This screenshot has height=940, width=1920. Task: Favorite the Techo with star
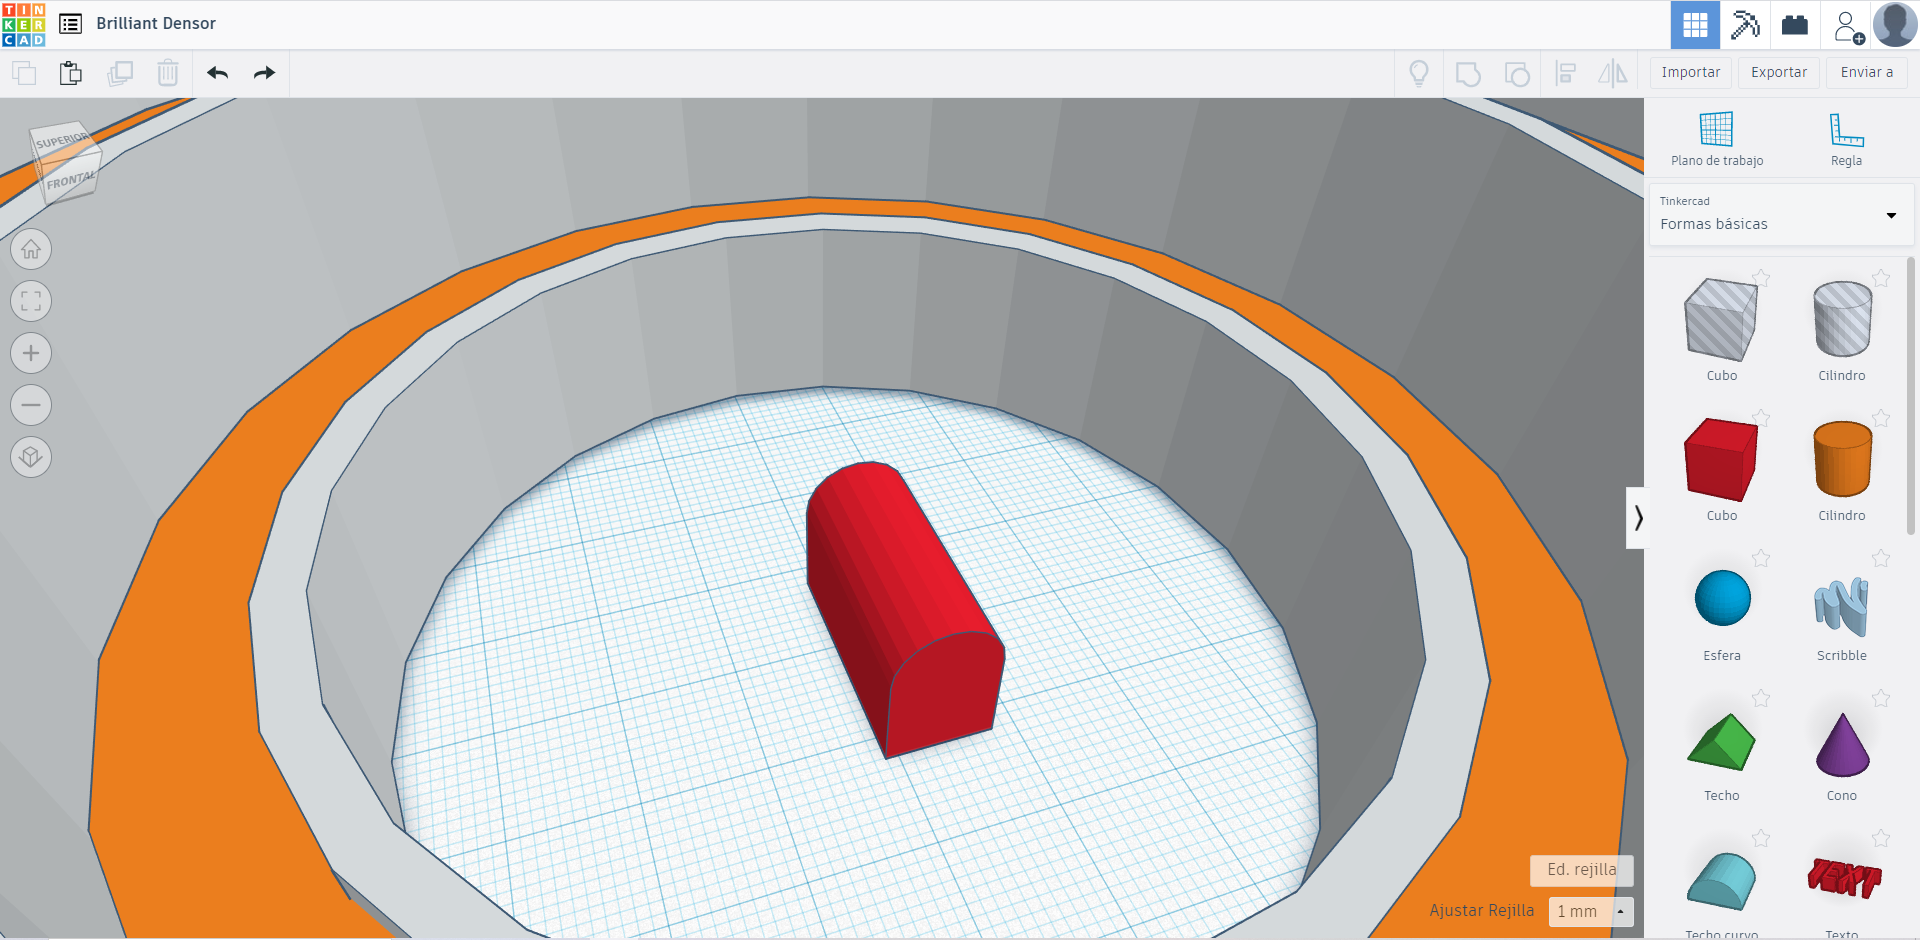coord(1761,698)
